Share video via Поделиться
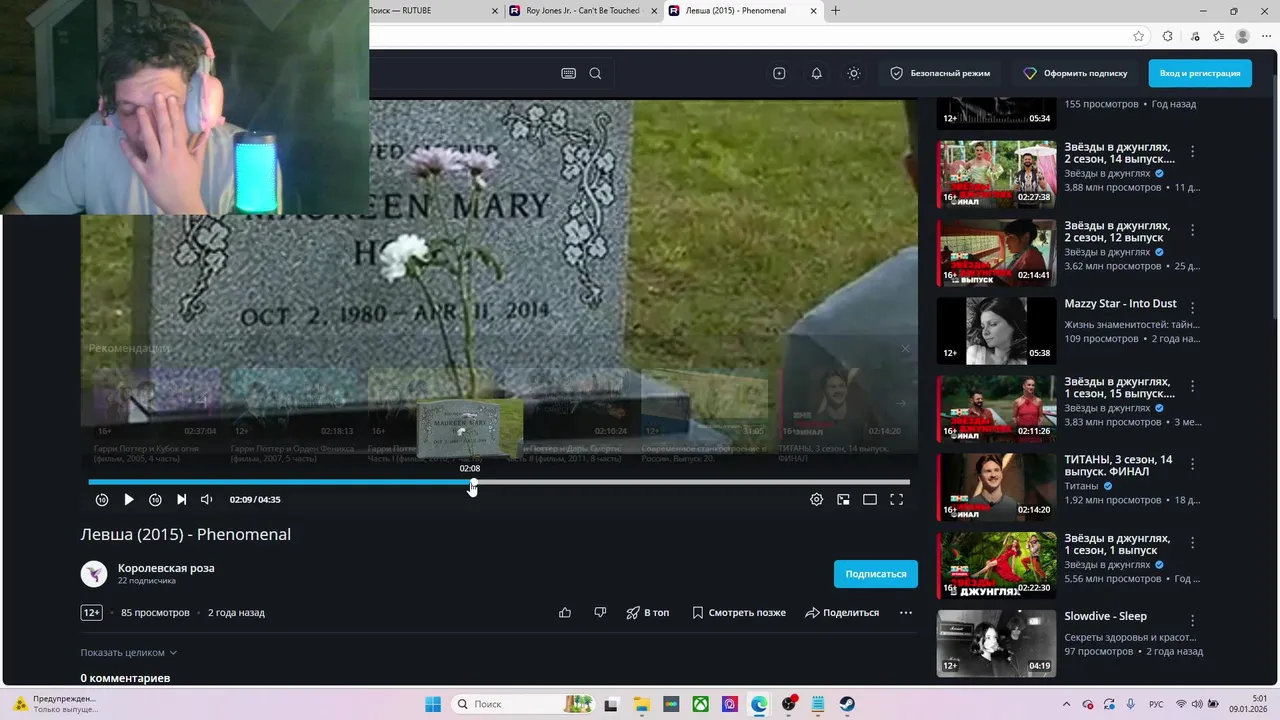Image resolution: width=1280 pixels, height=720 pixels. (842, 612)
